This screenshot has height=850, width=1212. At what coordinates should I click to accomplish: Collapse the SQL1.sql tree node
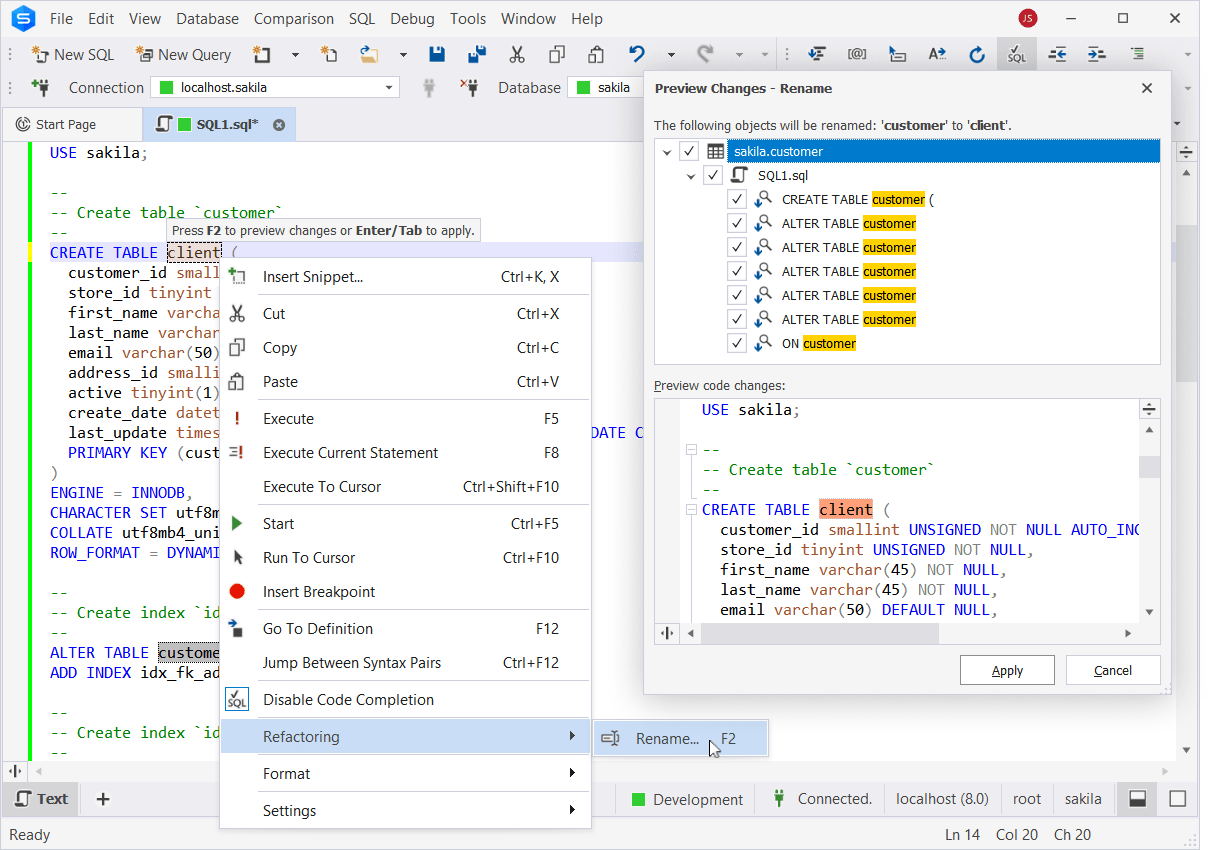[x=690, y=176]
